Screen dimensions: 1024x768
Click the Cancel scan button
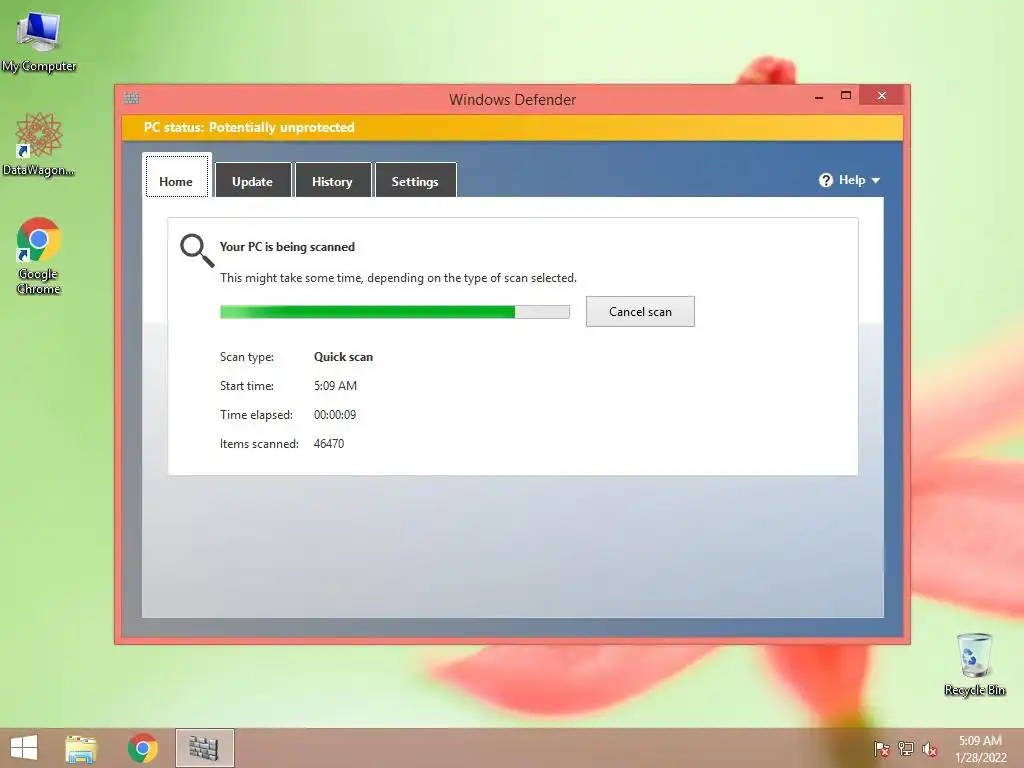pyautogui.click(x=640, y=312)
